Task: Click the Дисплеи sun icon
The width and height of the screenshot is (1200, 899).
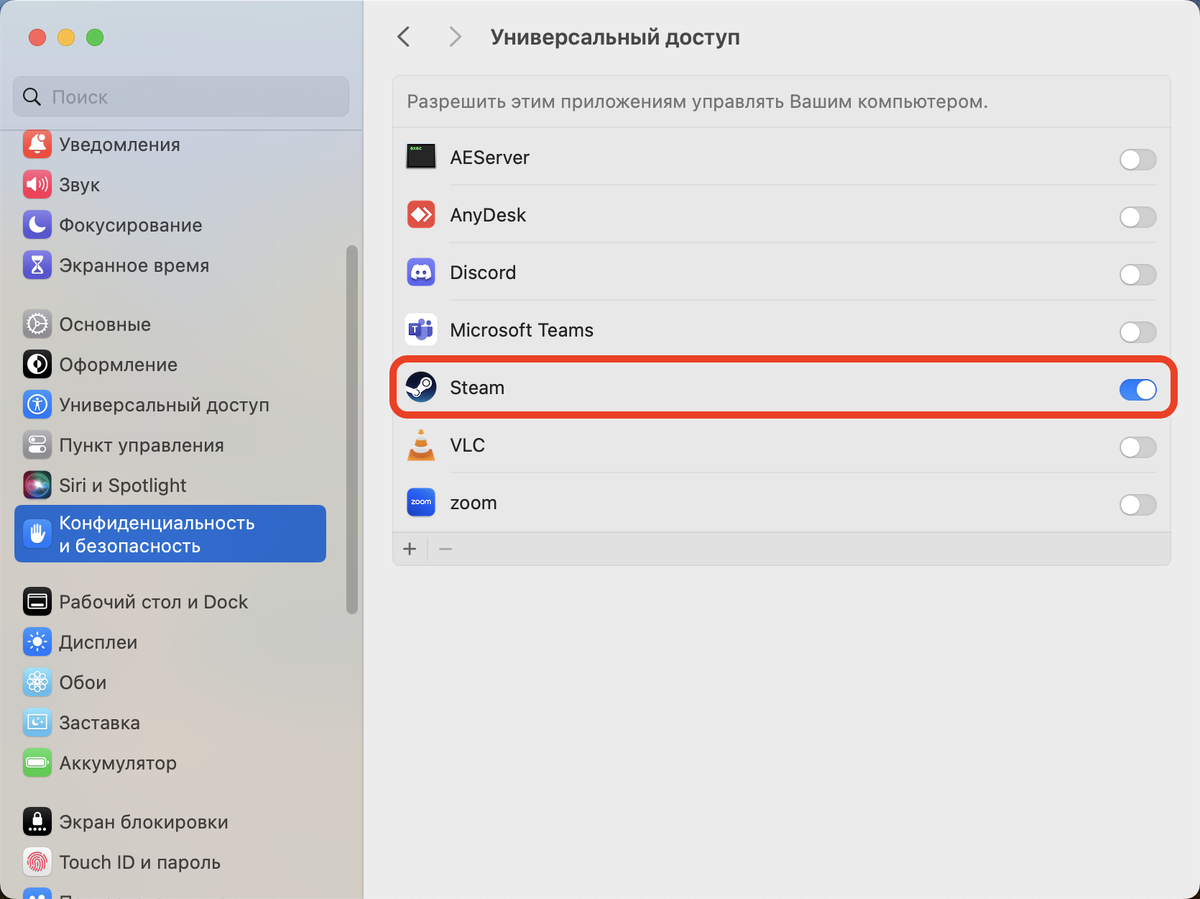Action: click(x=37, y=642)
